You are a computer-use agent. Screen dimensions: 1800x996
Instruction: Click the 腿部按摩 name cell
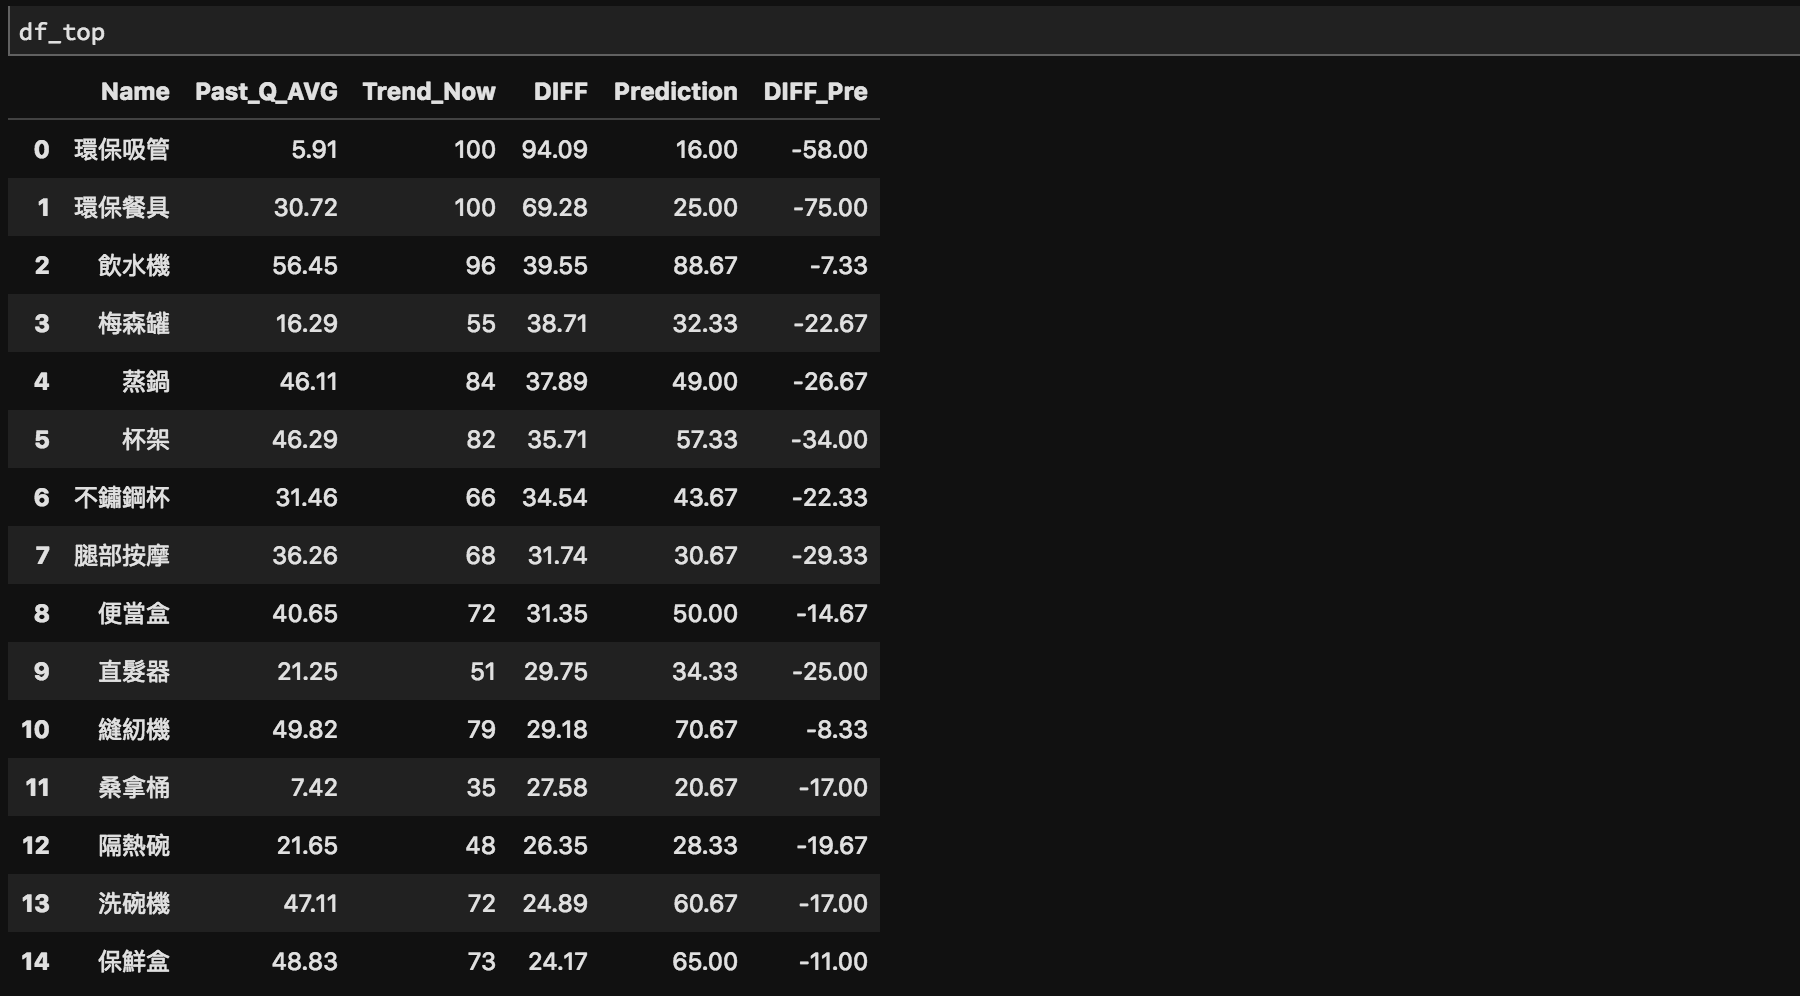click(122, 556)
